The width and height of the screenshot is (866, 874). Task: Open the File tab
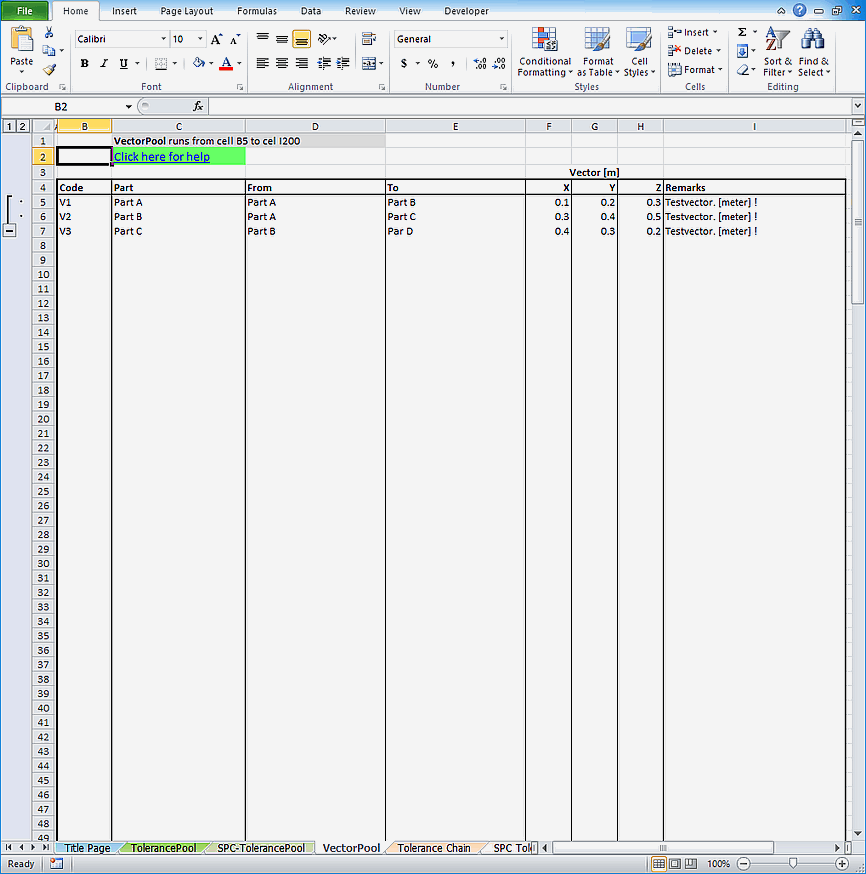[25, 11]
